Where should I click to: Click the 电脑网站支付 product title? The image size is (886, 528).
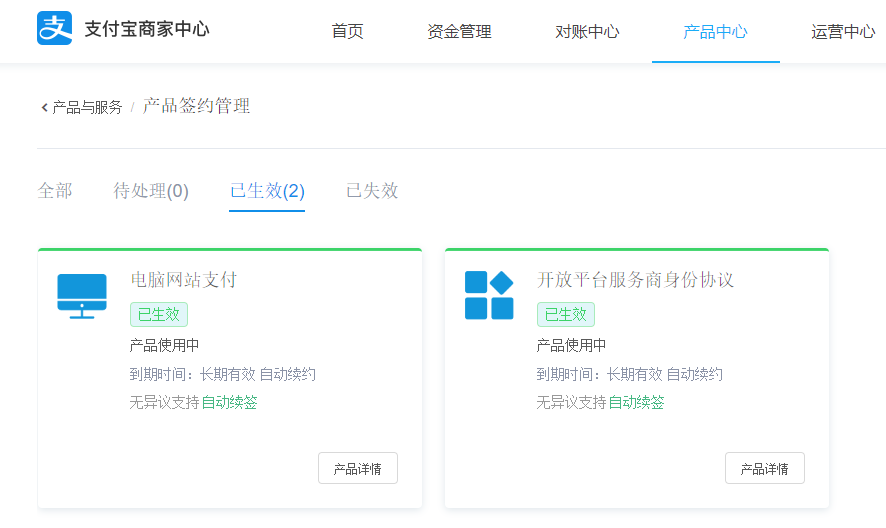tap(184, 280)
